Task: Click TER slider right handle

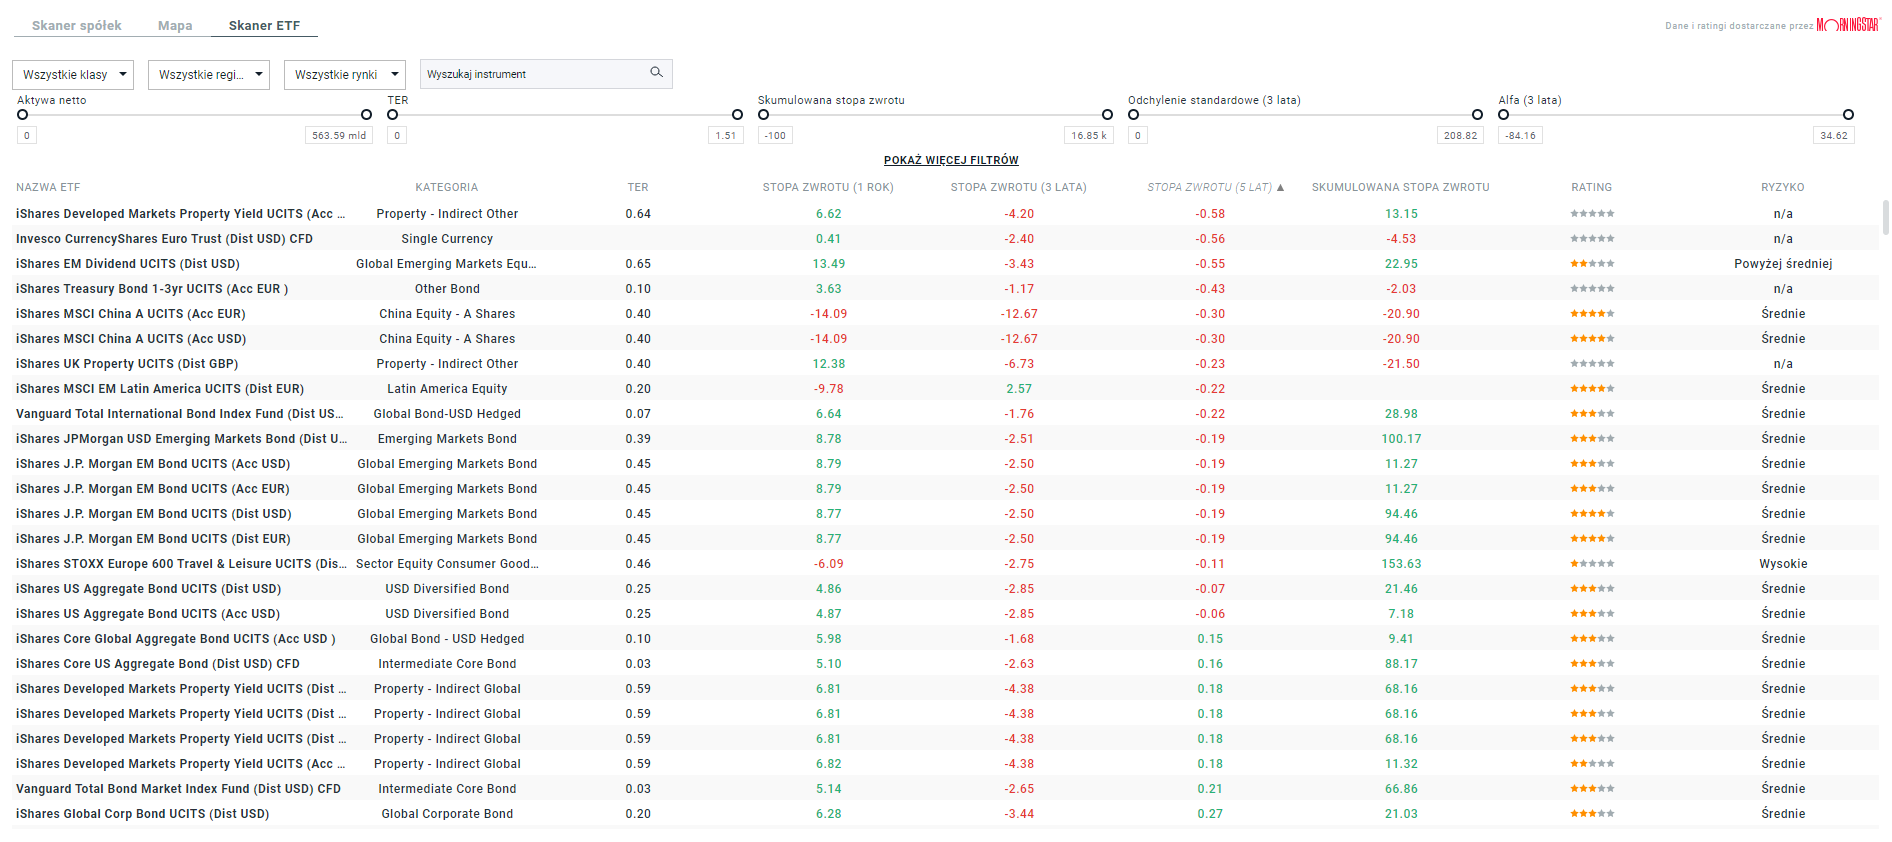Action: (x=737, y=115)
